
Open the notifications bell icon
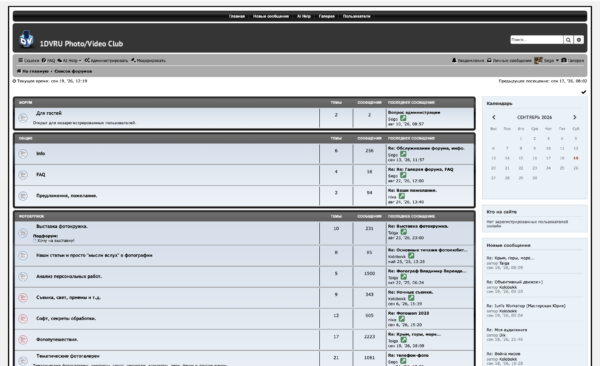click(x=454, y=60)
